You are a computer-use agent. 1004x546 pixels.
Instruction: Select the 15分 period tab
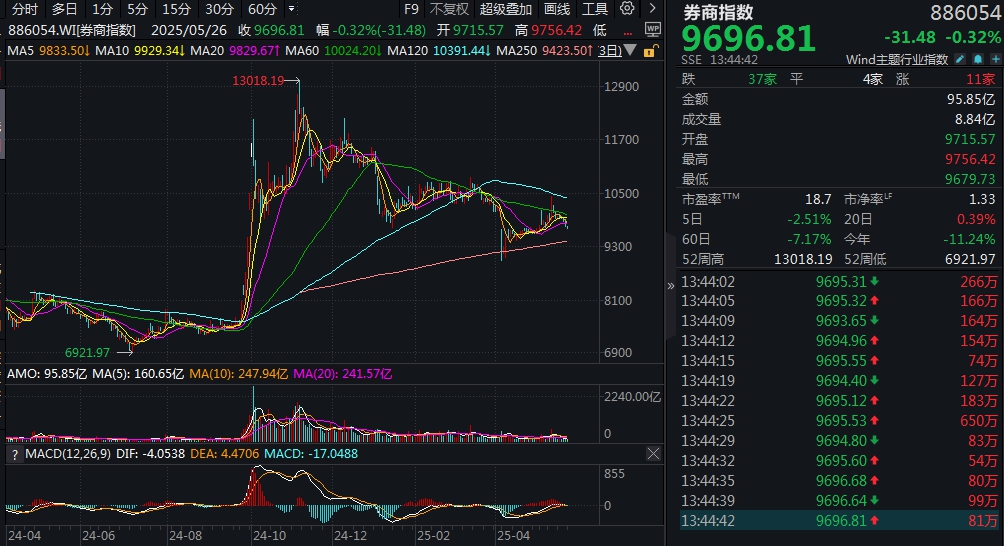[x=176, y=9]
